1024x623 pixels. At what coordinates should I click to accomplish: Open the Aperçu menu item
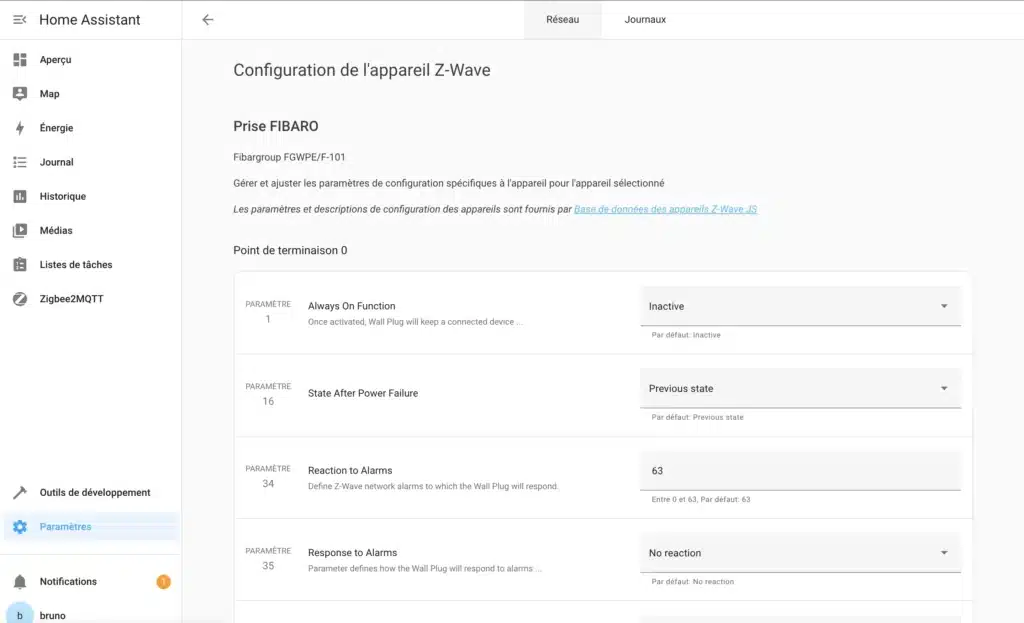(56, 59)
